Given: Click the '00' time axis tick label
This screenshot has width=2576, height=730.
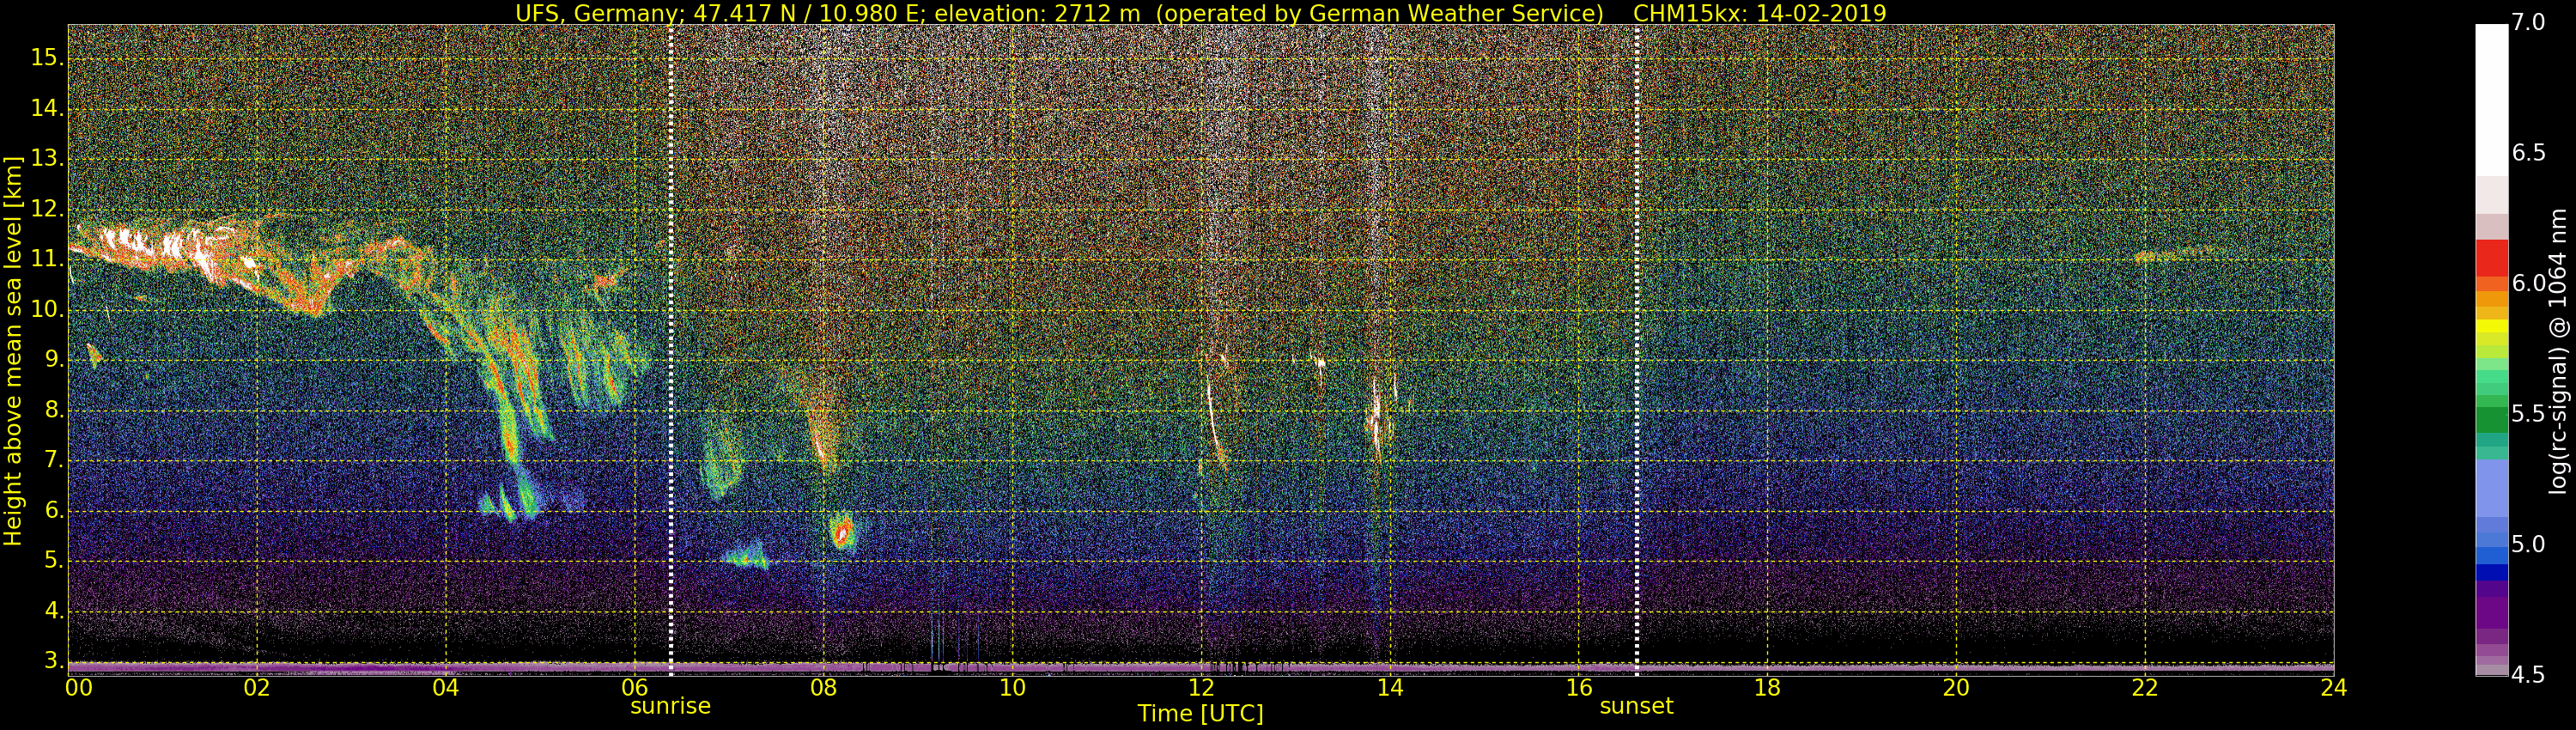Looking at the screenshot, I should [x=79, y=688].
